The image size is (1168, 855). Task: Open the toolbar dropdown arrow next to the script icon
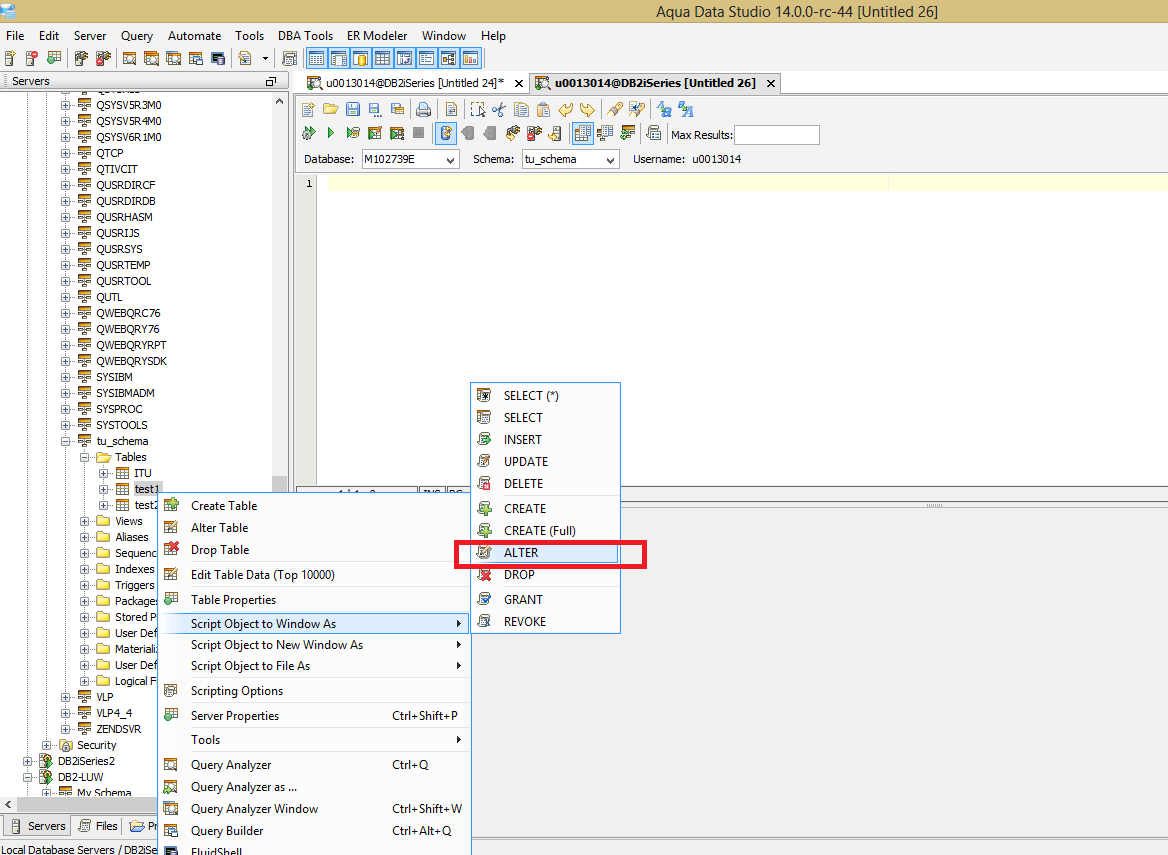(x=265, y=58)
